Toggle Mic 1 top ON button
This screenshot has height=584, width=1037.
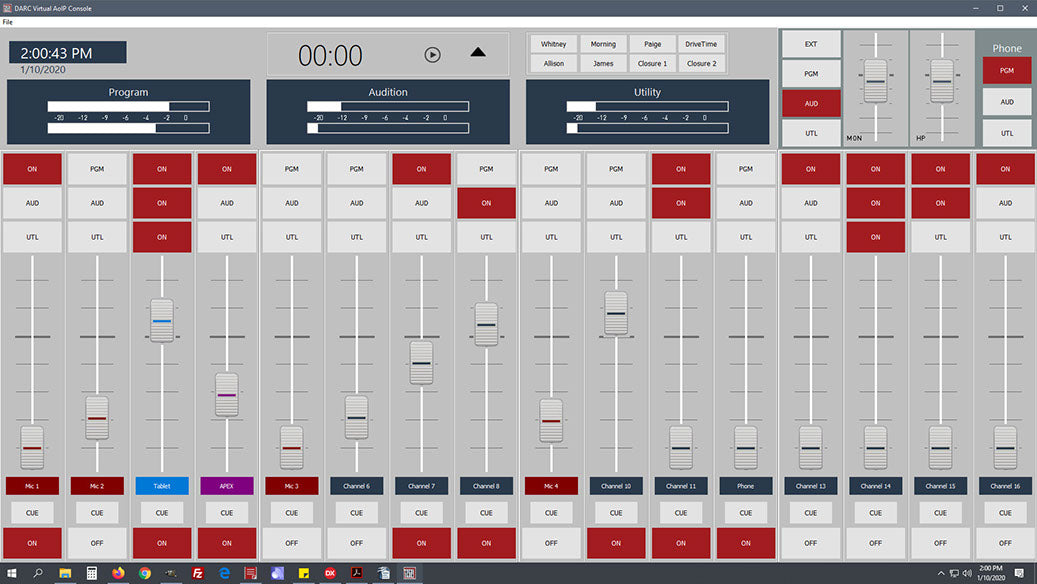pos(32,169)
